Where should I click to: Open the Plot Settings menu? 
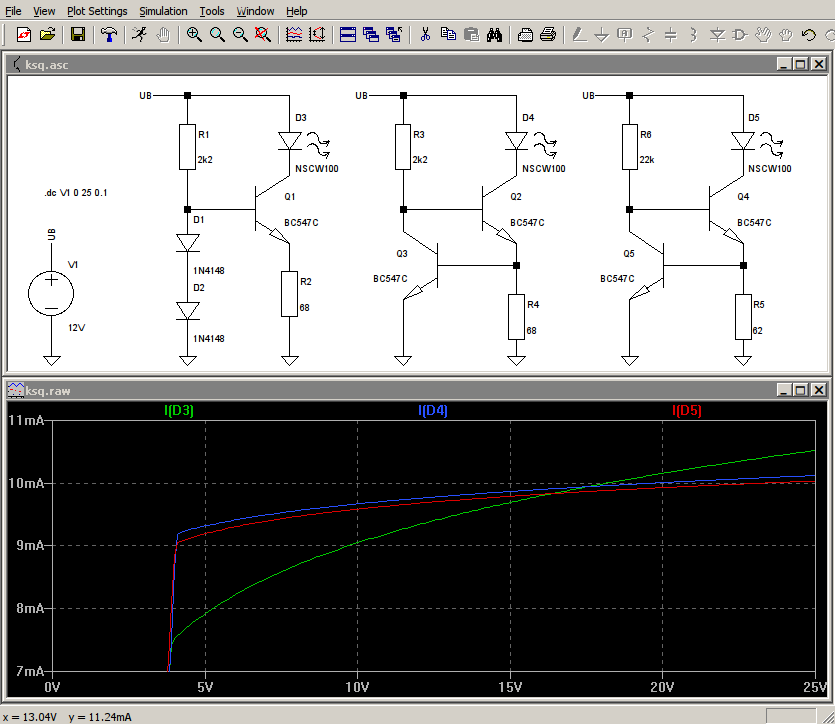click(97, 11)
